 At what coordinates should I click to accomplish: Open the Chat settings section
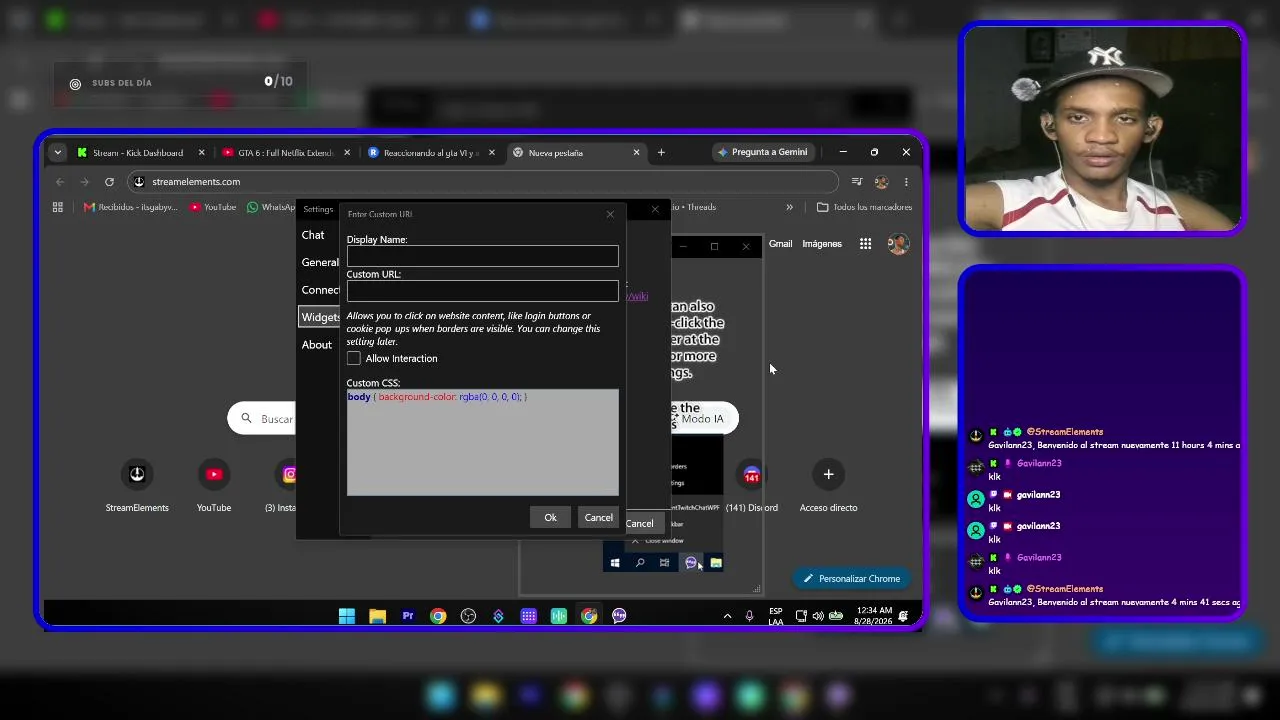[313, 235]
